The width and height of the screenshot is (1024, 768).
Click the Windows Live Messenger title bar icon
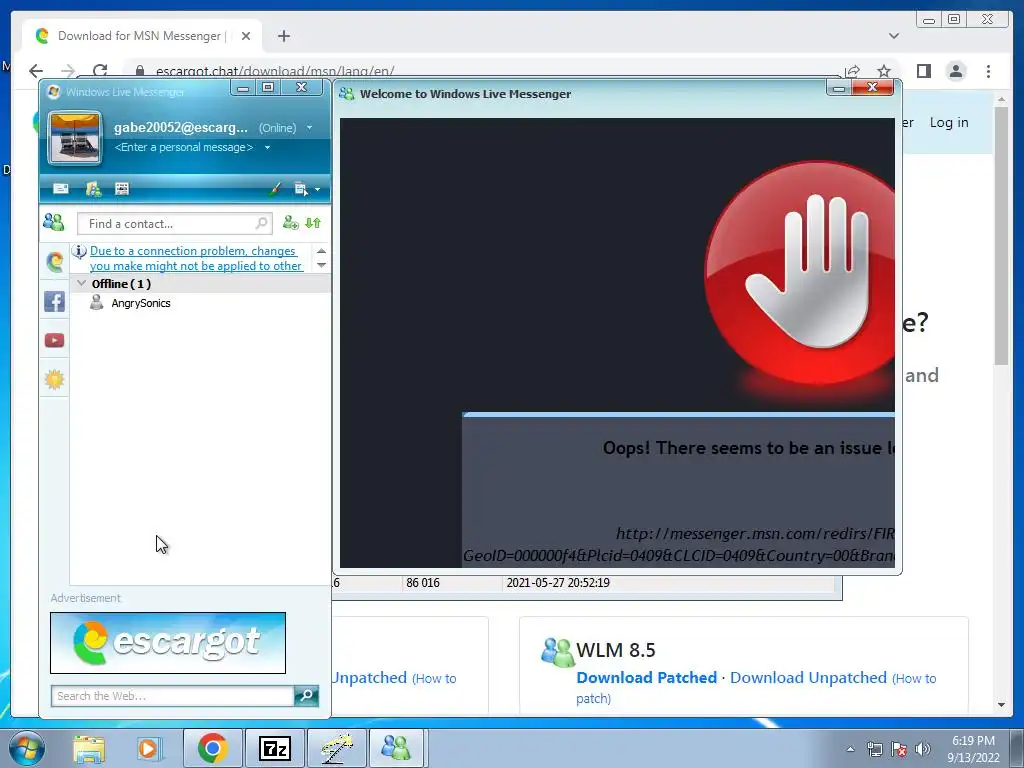coord(54,92)
